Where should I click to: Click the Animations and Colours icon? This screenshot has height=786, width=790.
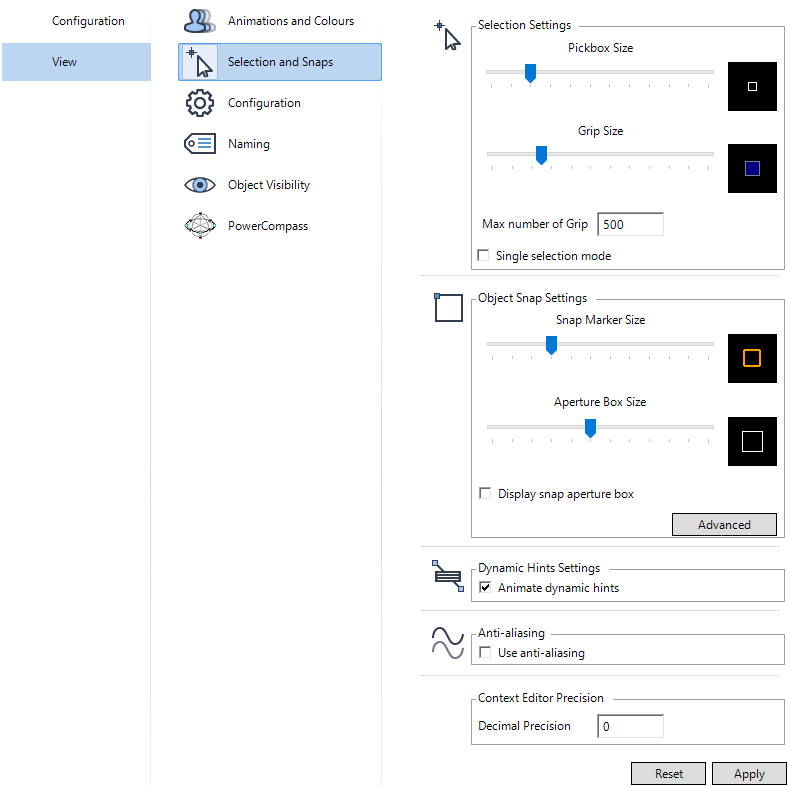[200, 21]
